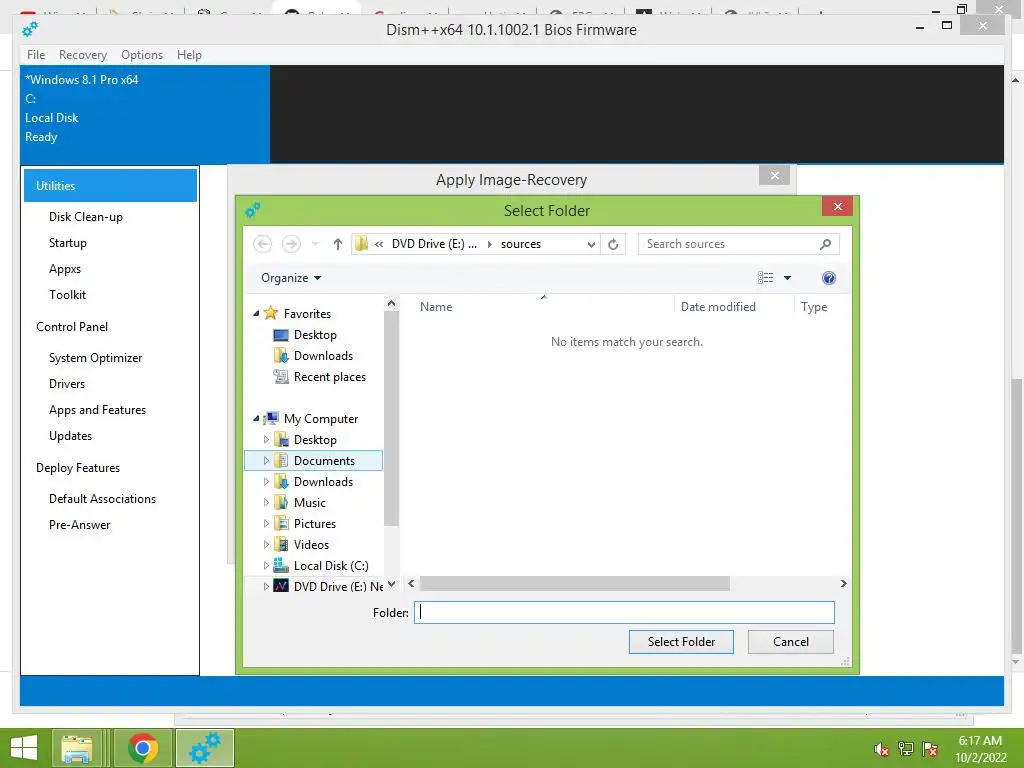Expand the Documents tree node

click(x=266, y=461)
